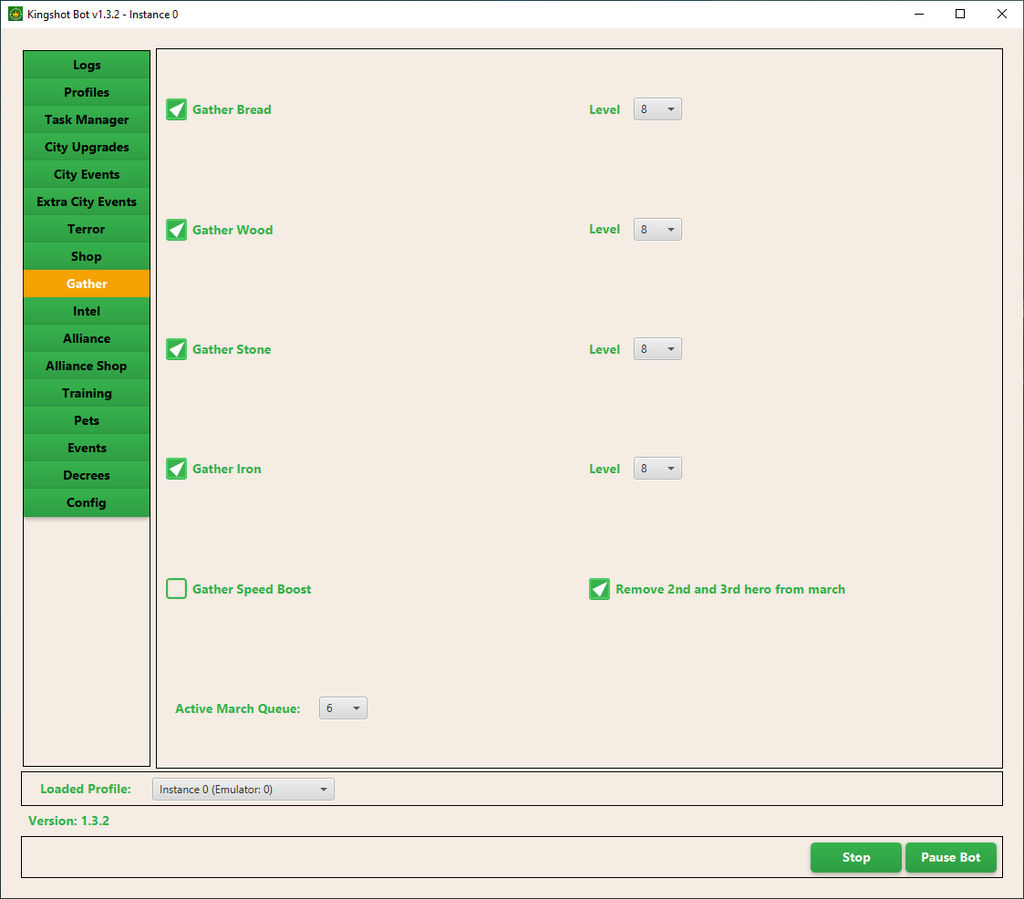This screenshot has width=1024, height=899.
Task: Turn off the Gather Iron checkbox
Action: tap(177, 469)
